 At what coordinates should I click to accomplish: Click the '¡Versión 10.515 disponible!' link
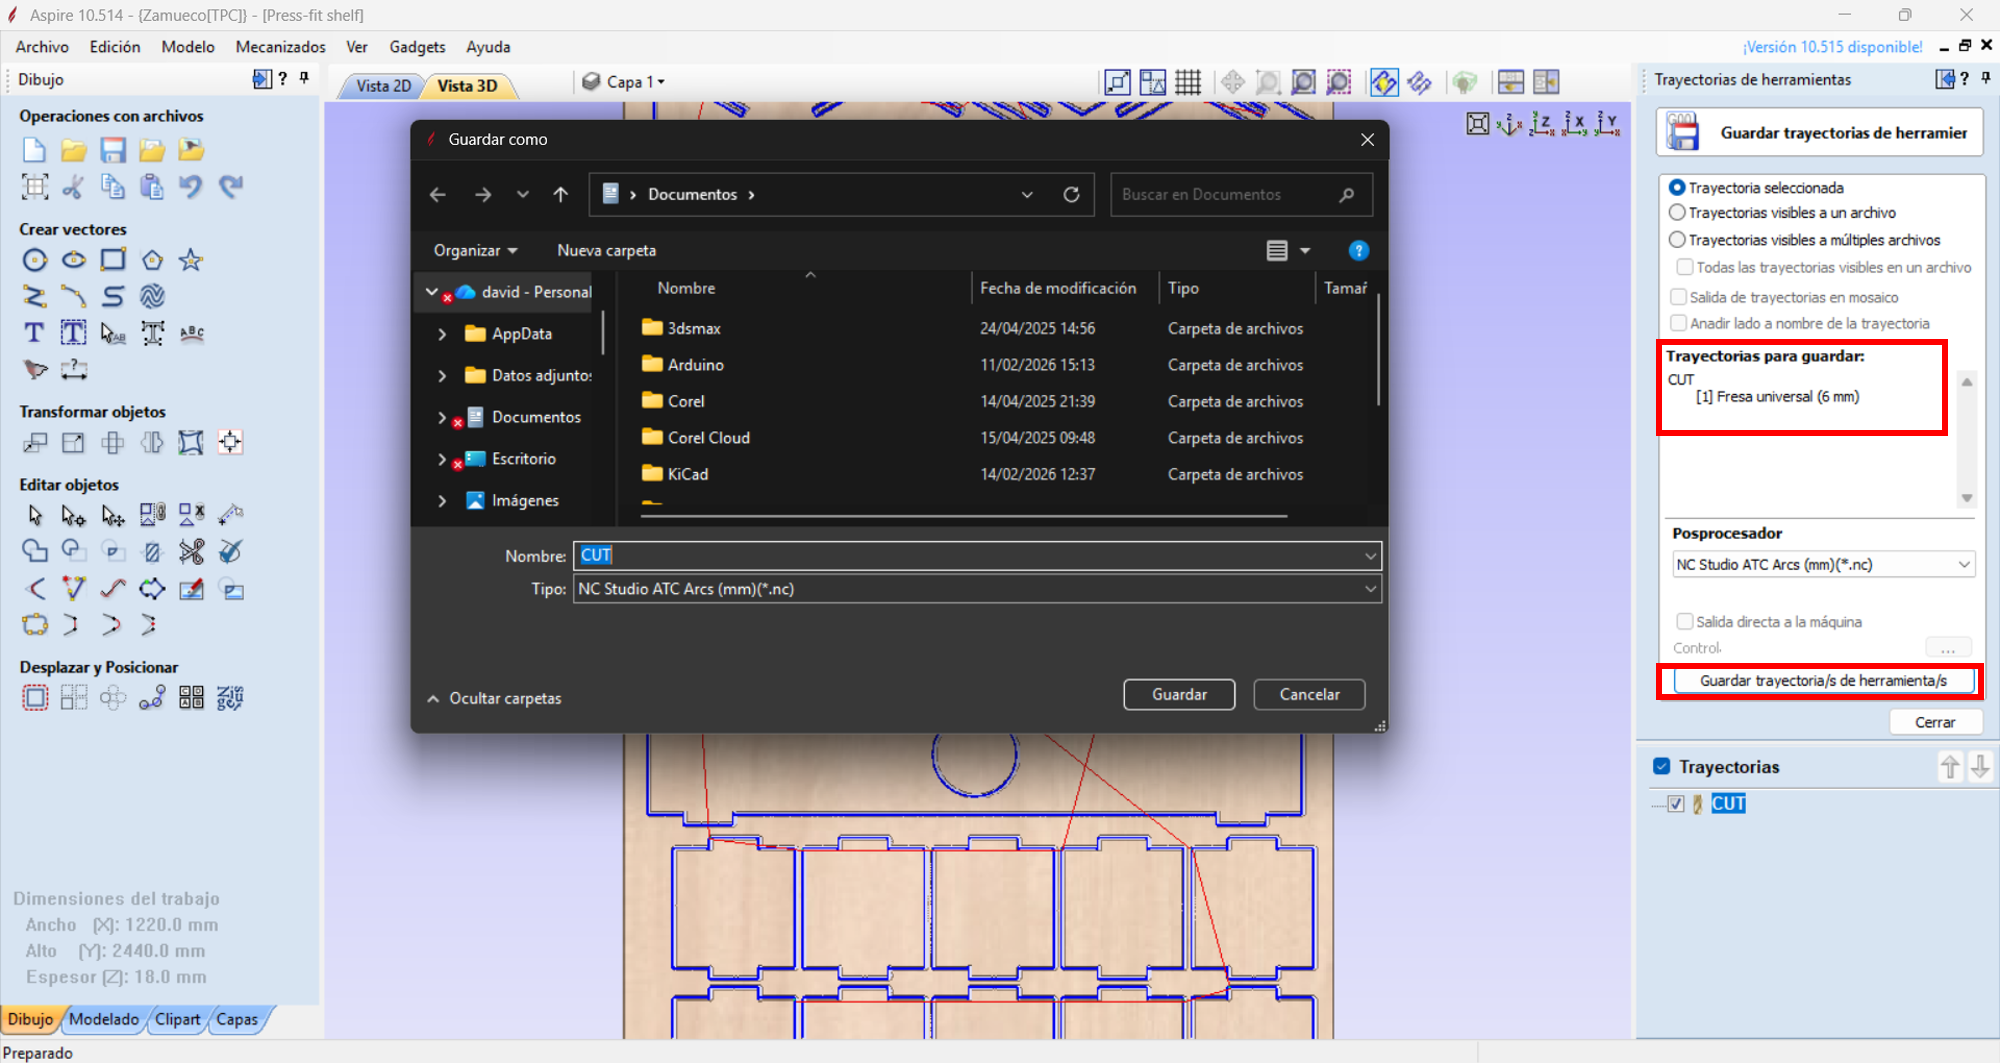pyautogui.click(x=1832, y=47)
